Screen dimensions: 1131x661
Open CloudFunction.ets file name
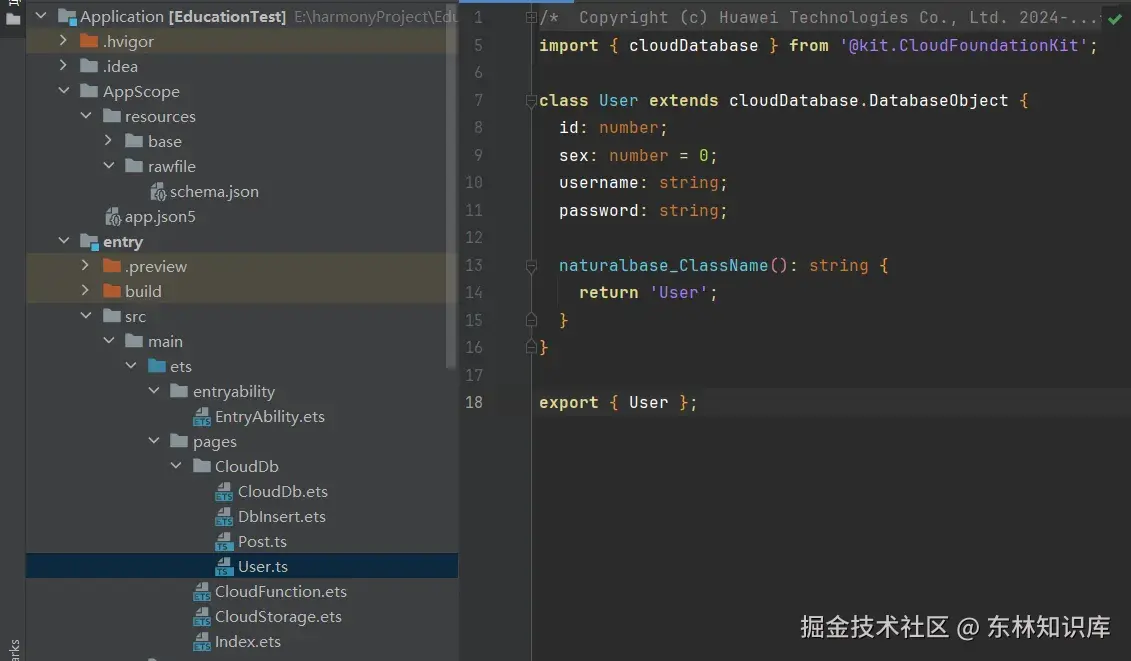pos(281,592)
